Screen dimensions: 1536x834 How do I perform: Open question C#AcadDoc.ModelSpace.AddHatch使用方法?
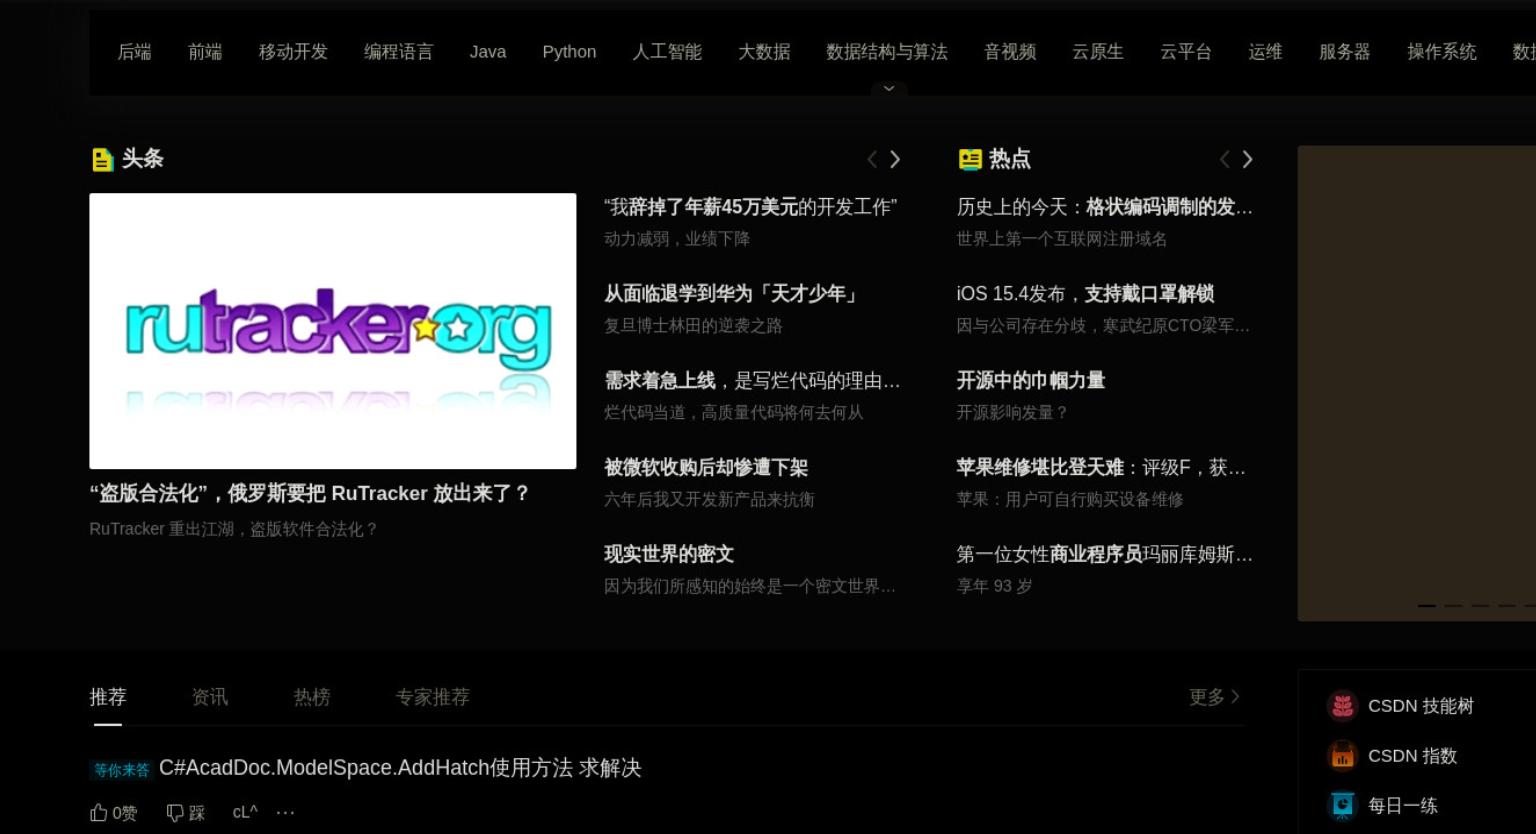[400, 768]
